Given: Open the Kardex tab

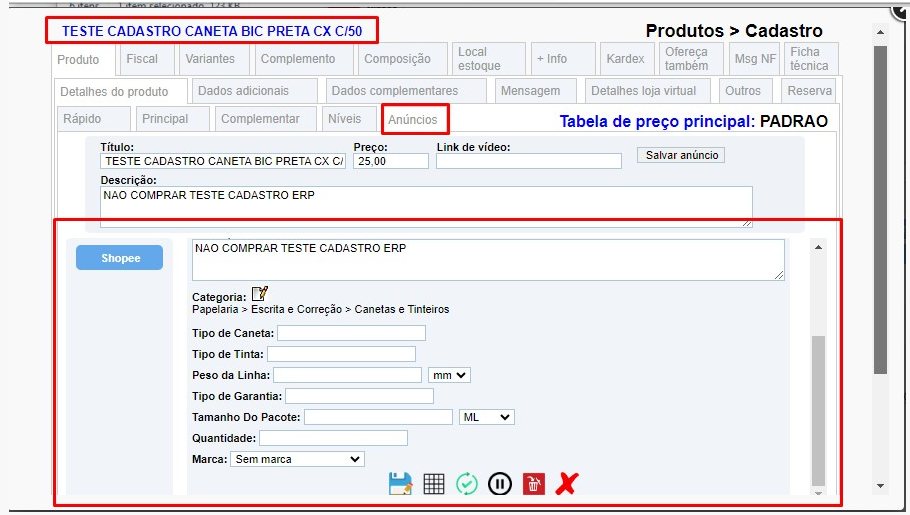Looking at the screenshot, I should (x=627, y=59).
